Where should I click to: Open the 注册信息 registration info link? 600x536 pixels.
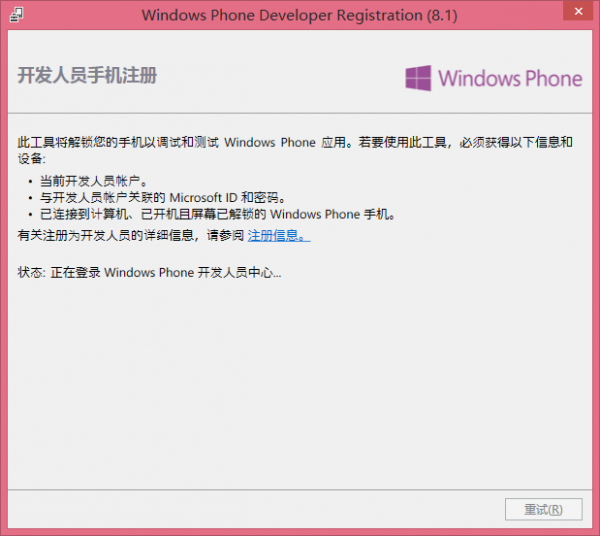[x=279, y=235]
